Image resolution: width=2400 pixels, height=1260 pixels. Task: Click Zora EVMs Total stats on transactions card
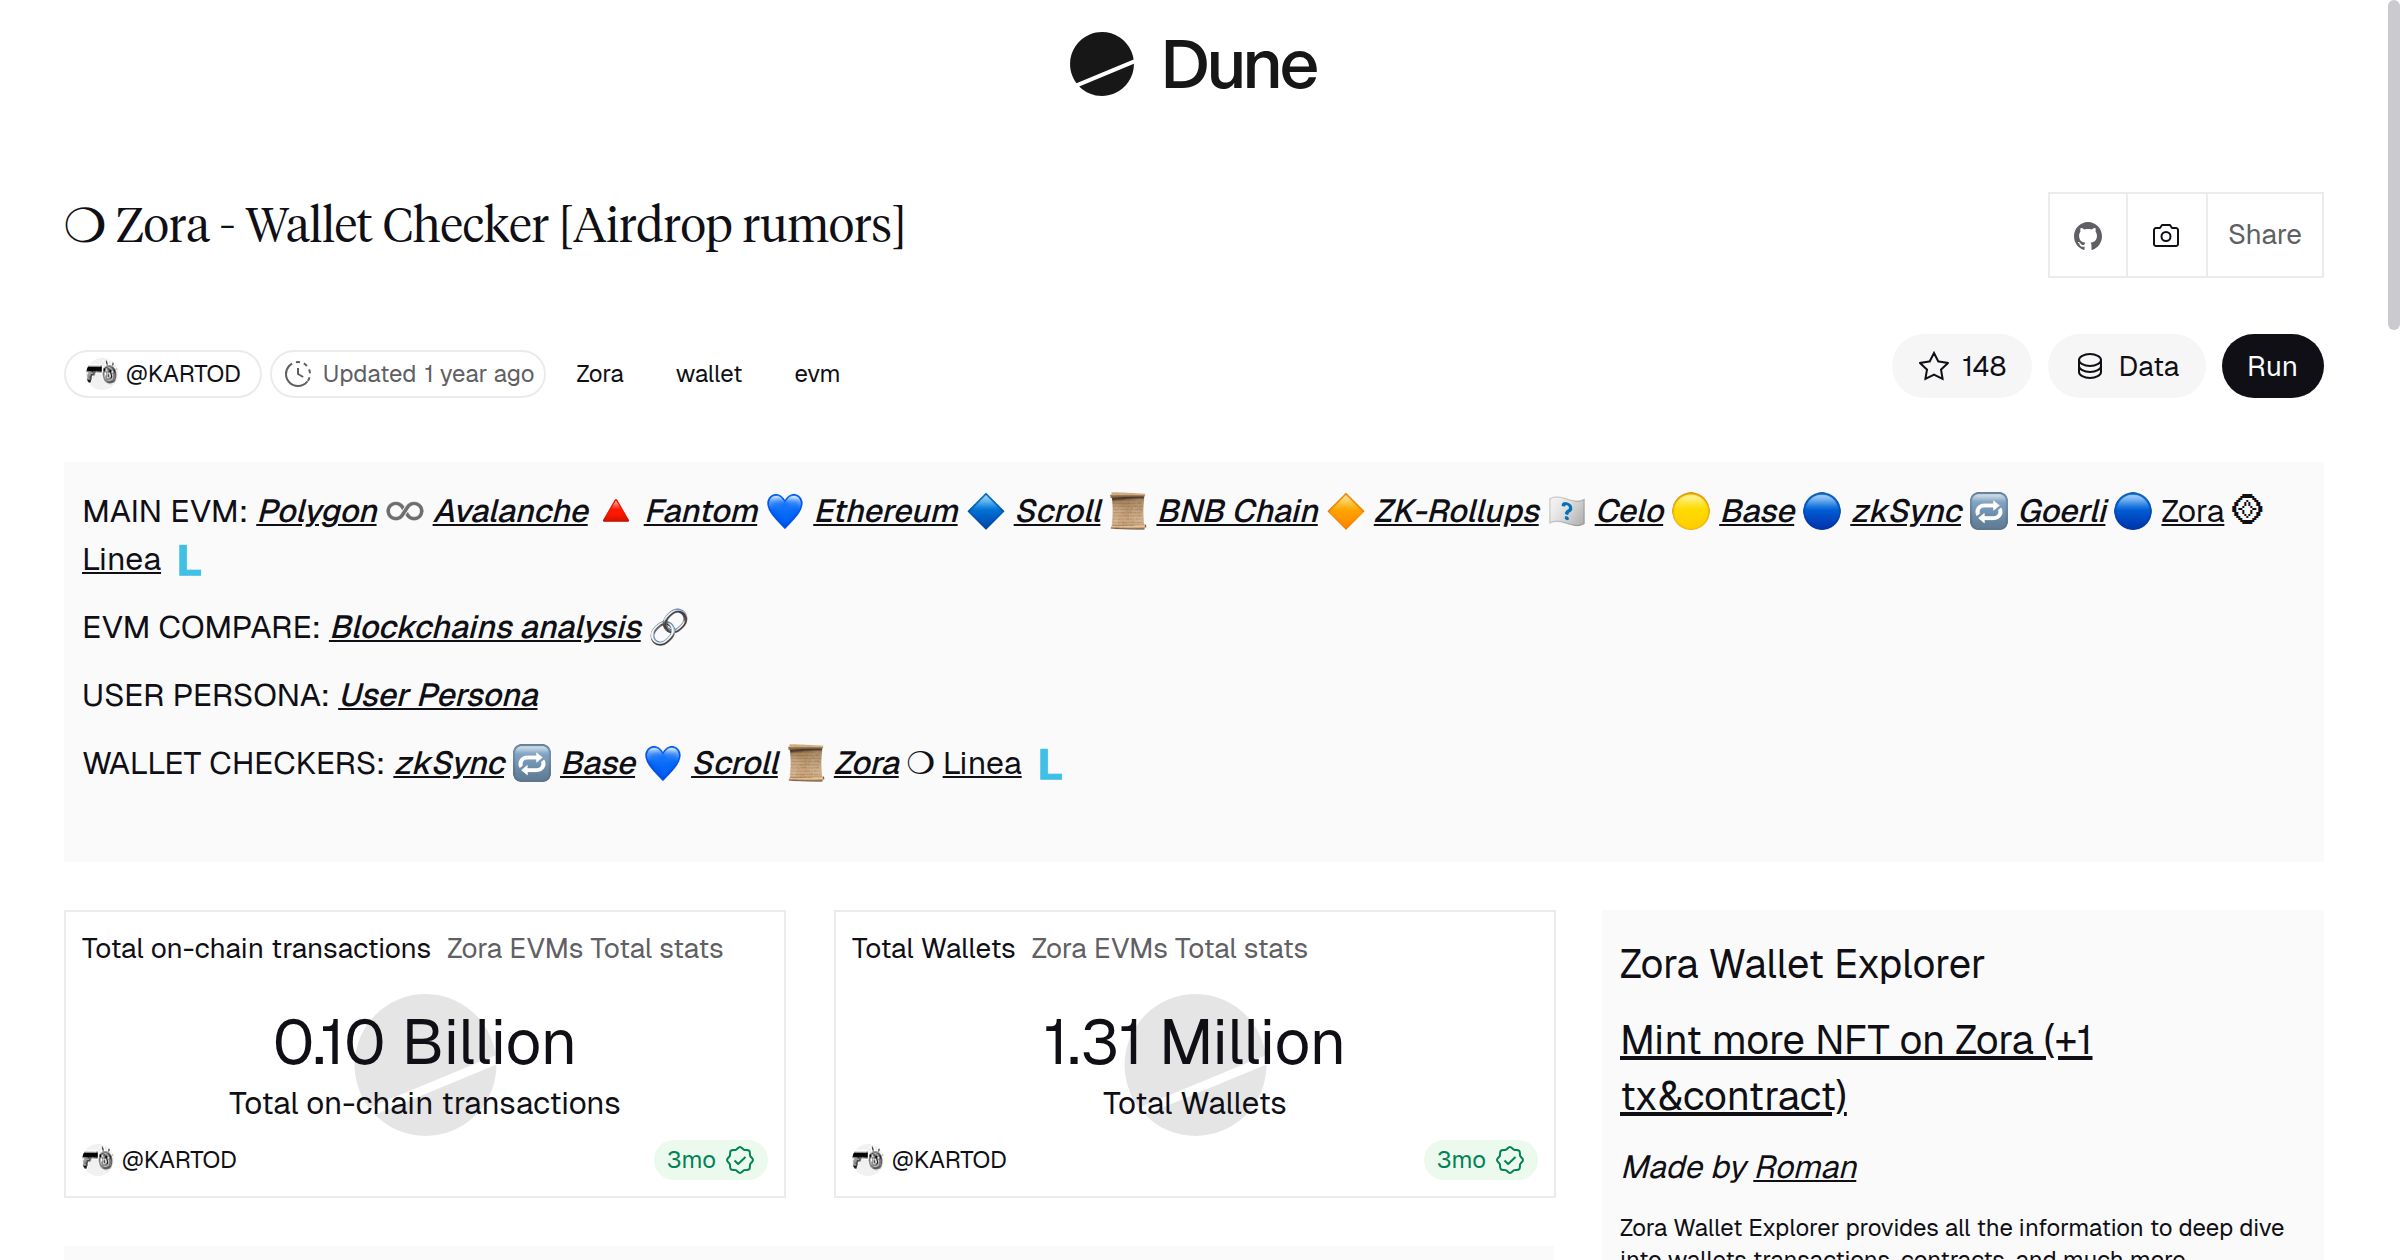pyautogui.click(x=585, y=948)
